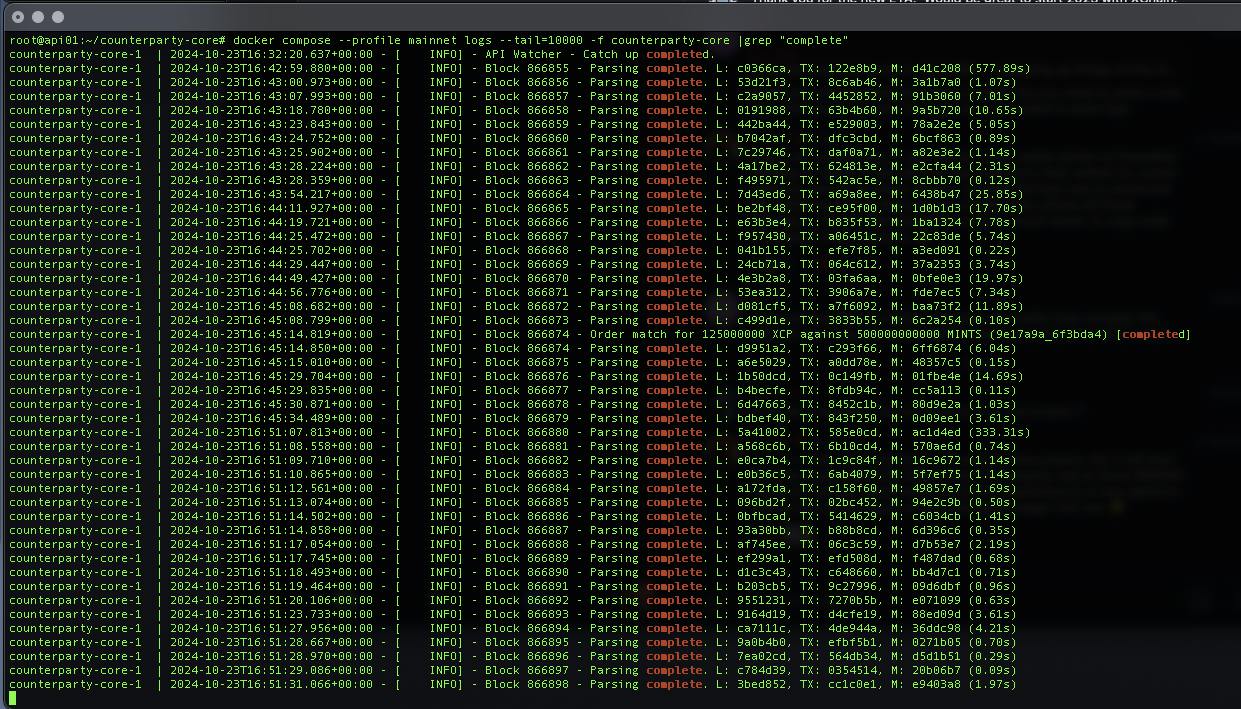Viewport: 1241px width, 709px height.
Task: Click the duration '(4.21s)'
Action: coord(992,628)
